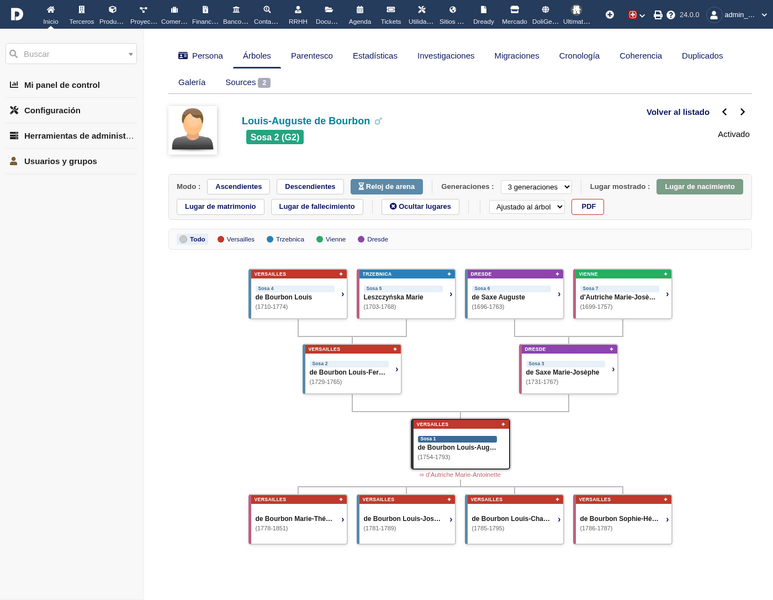Click plus icon on Leszczyńska Marie card
The height and width of the screenshot is (600, 773).
pos(449,274)
